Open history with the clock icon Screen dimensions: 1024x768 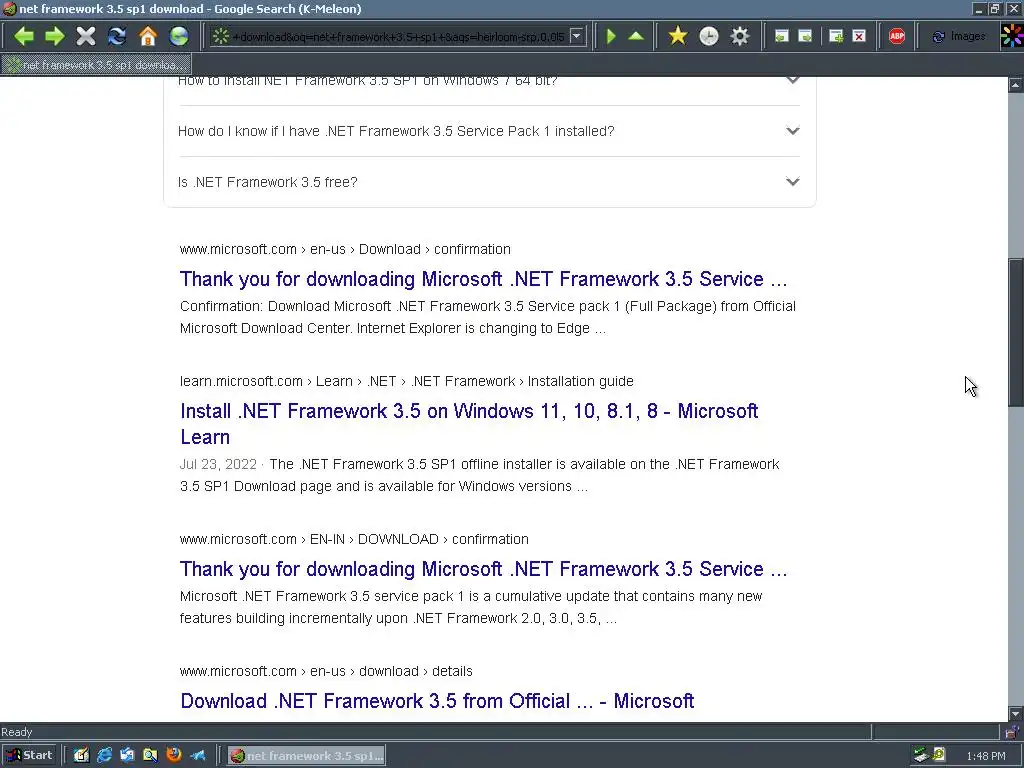coord(709,36)
